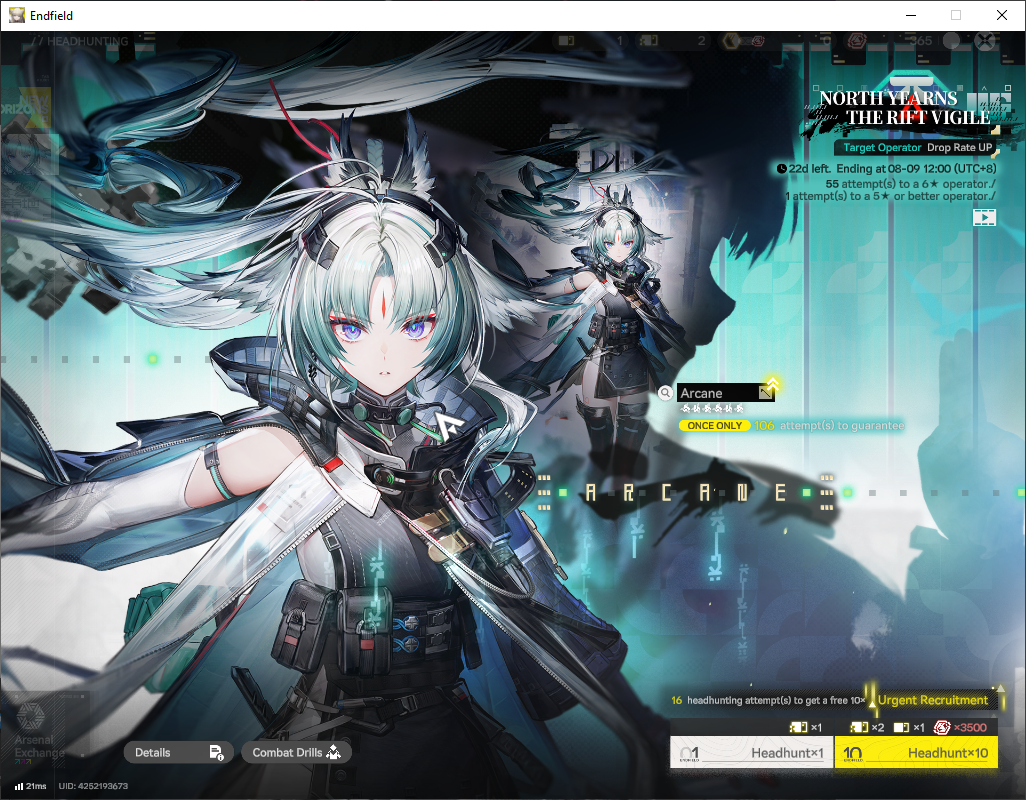Close the Headhunting screen with the X
The image size is (1026, 800).
point(985,41)
